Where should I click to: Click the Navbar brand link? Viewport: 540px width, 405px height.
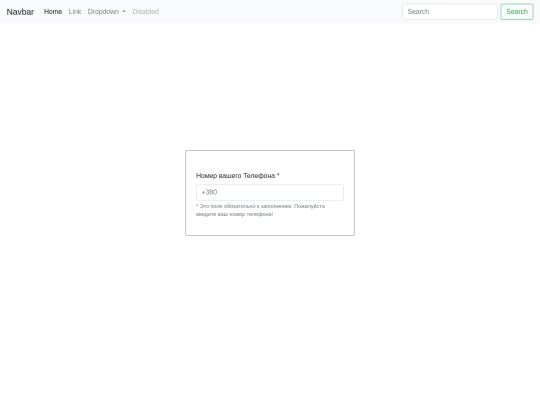(20, 12)
